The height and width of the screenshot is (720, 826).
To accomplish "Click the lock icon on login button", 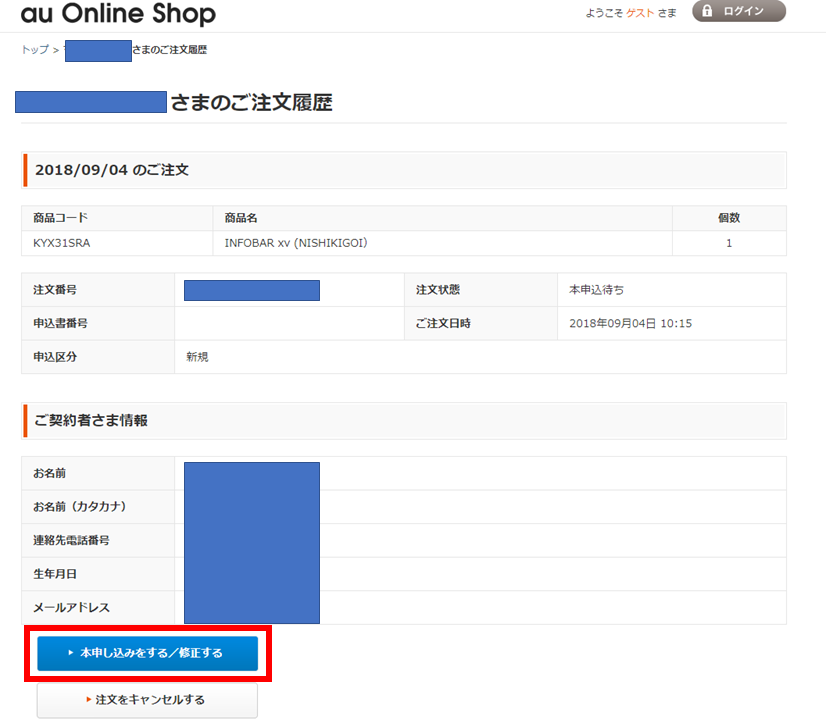I will [707, 11].
